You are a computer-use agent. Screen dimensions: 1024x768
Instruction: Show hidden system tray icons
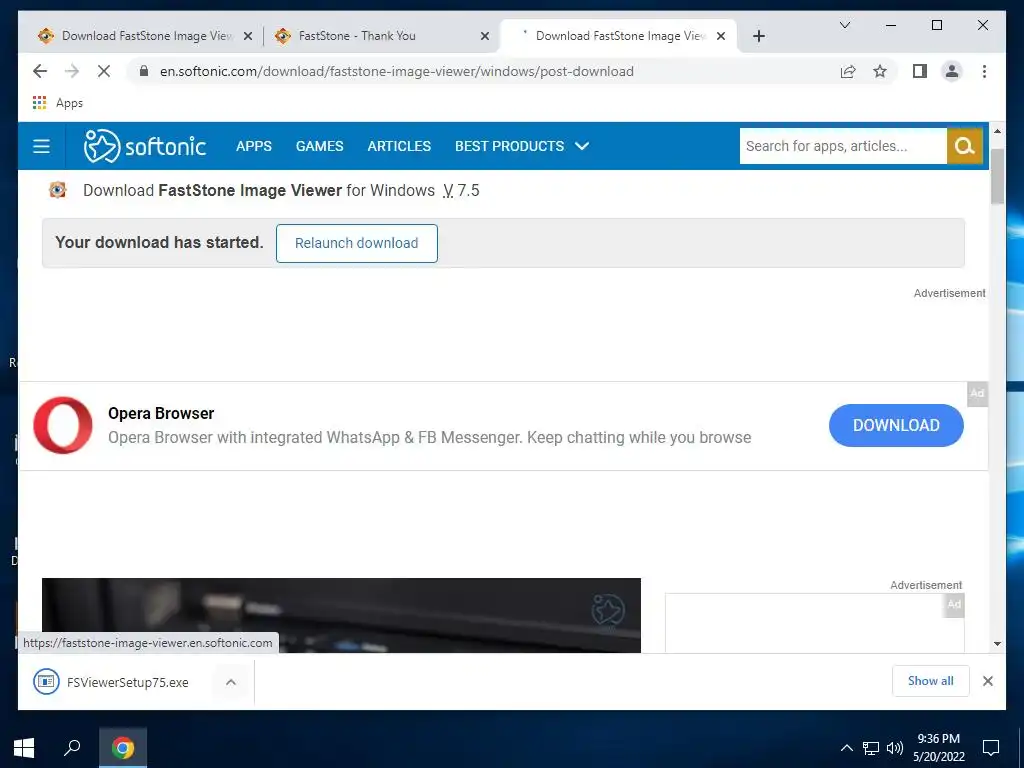[x=846, y=748]
